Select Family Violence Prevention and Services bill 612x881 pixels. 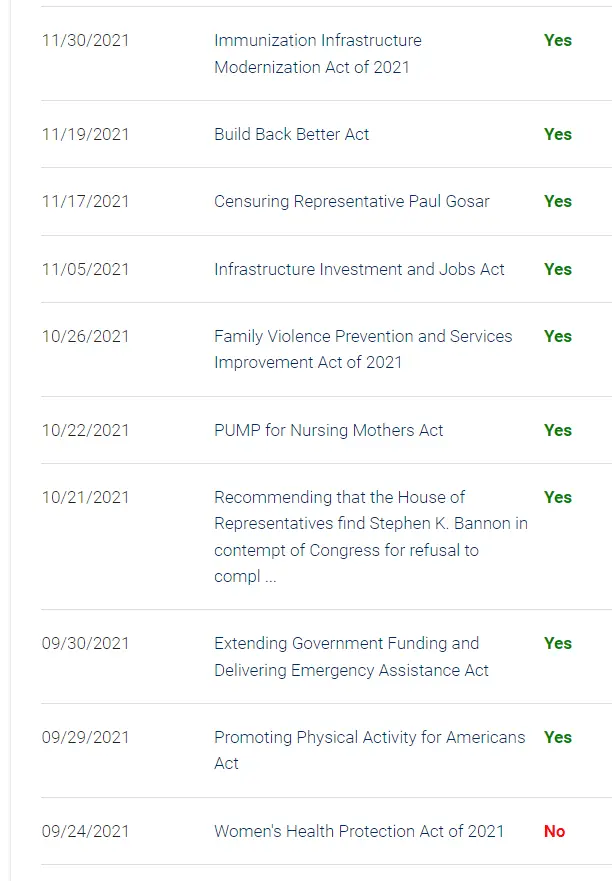(x=363, y=349)
